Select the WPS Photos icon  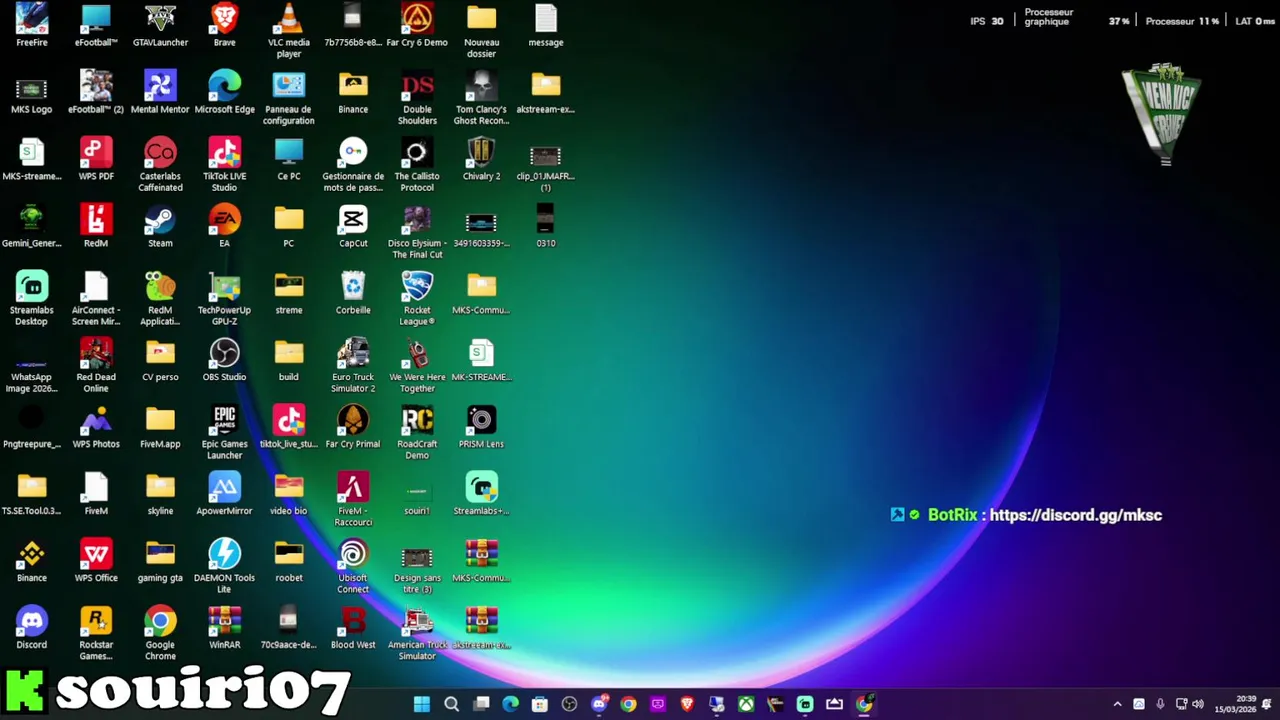click(x=96, y=427)
